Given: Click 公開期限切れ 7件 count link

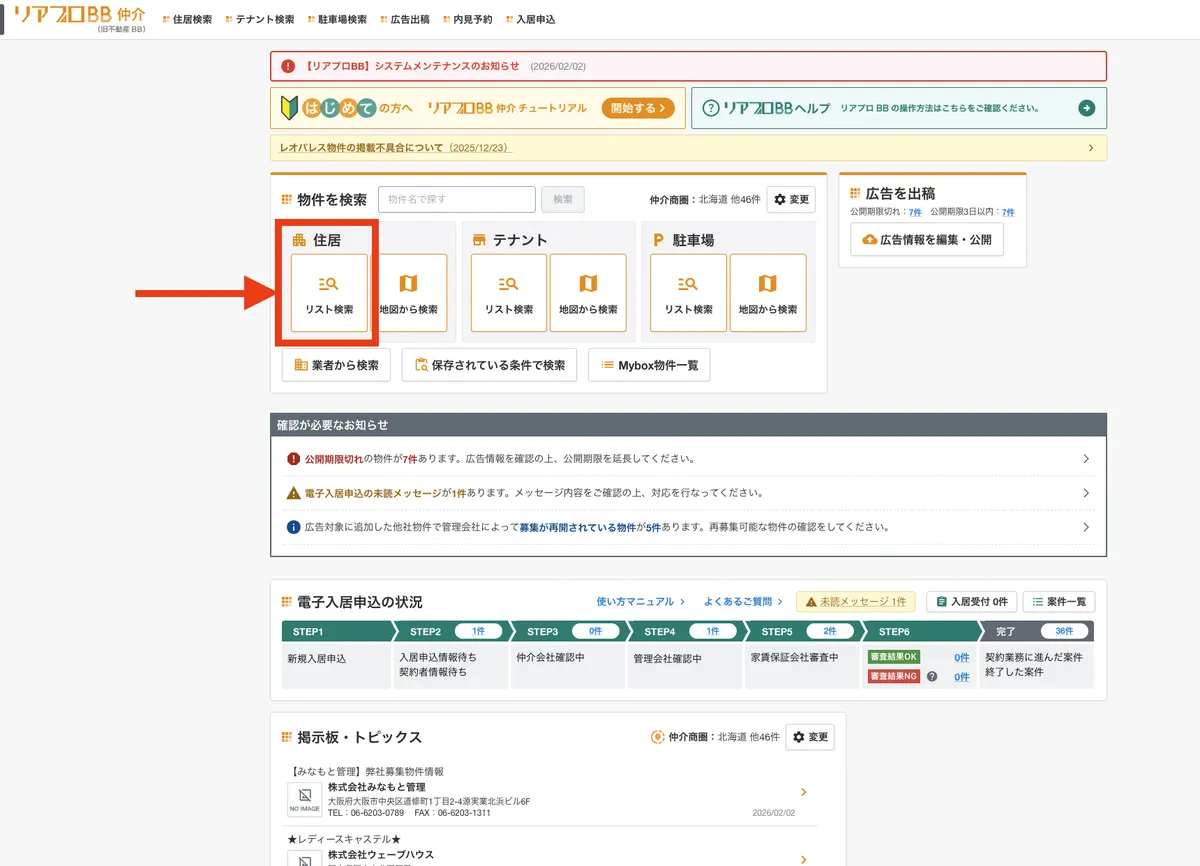Looking at the screenshot, I should pyautogui.click(x=915, y=212).
